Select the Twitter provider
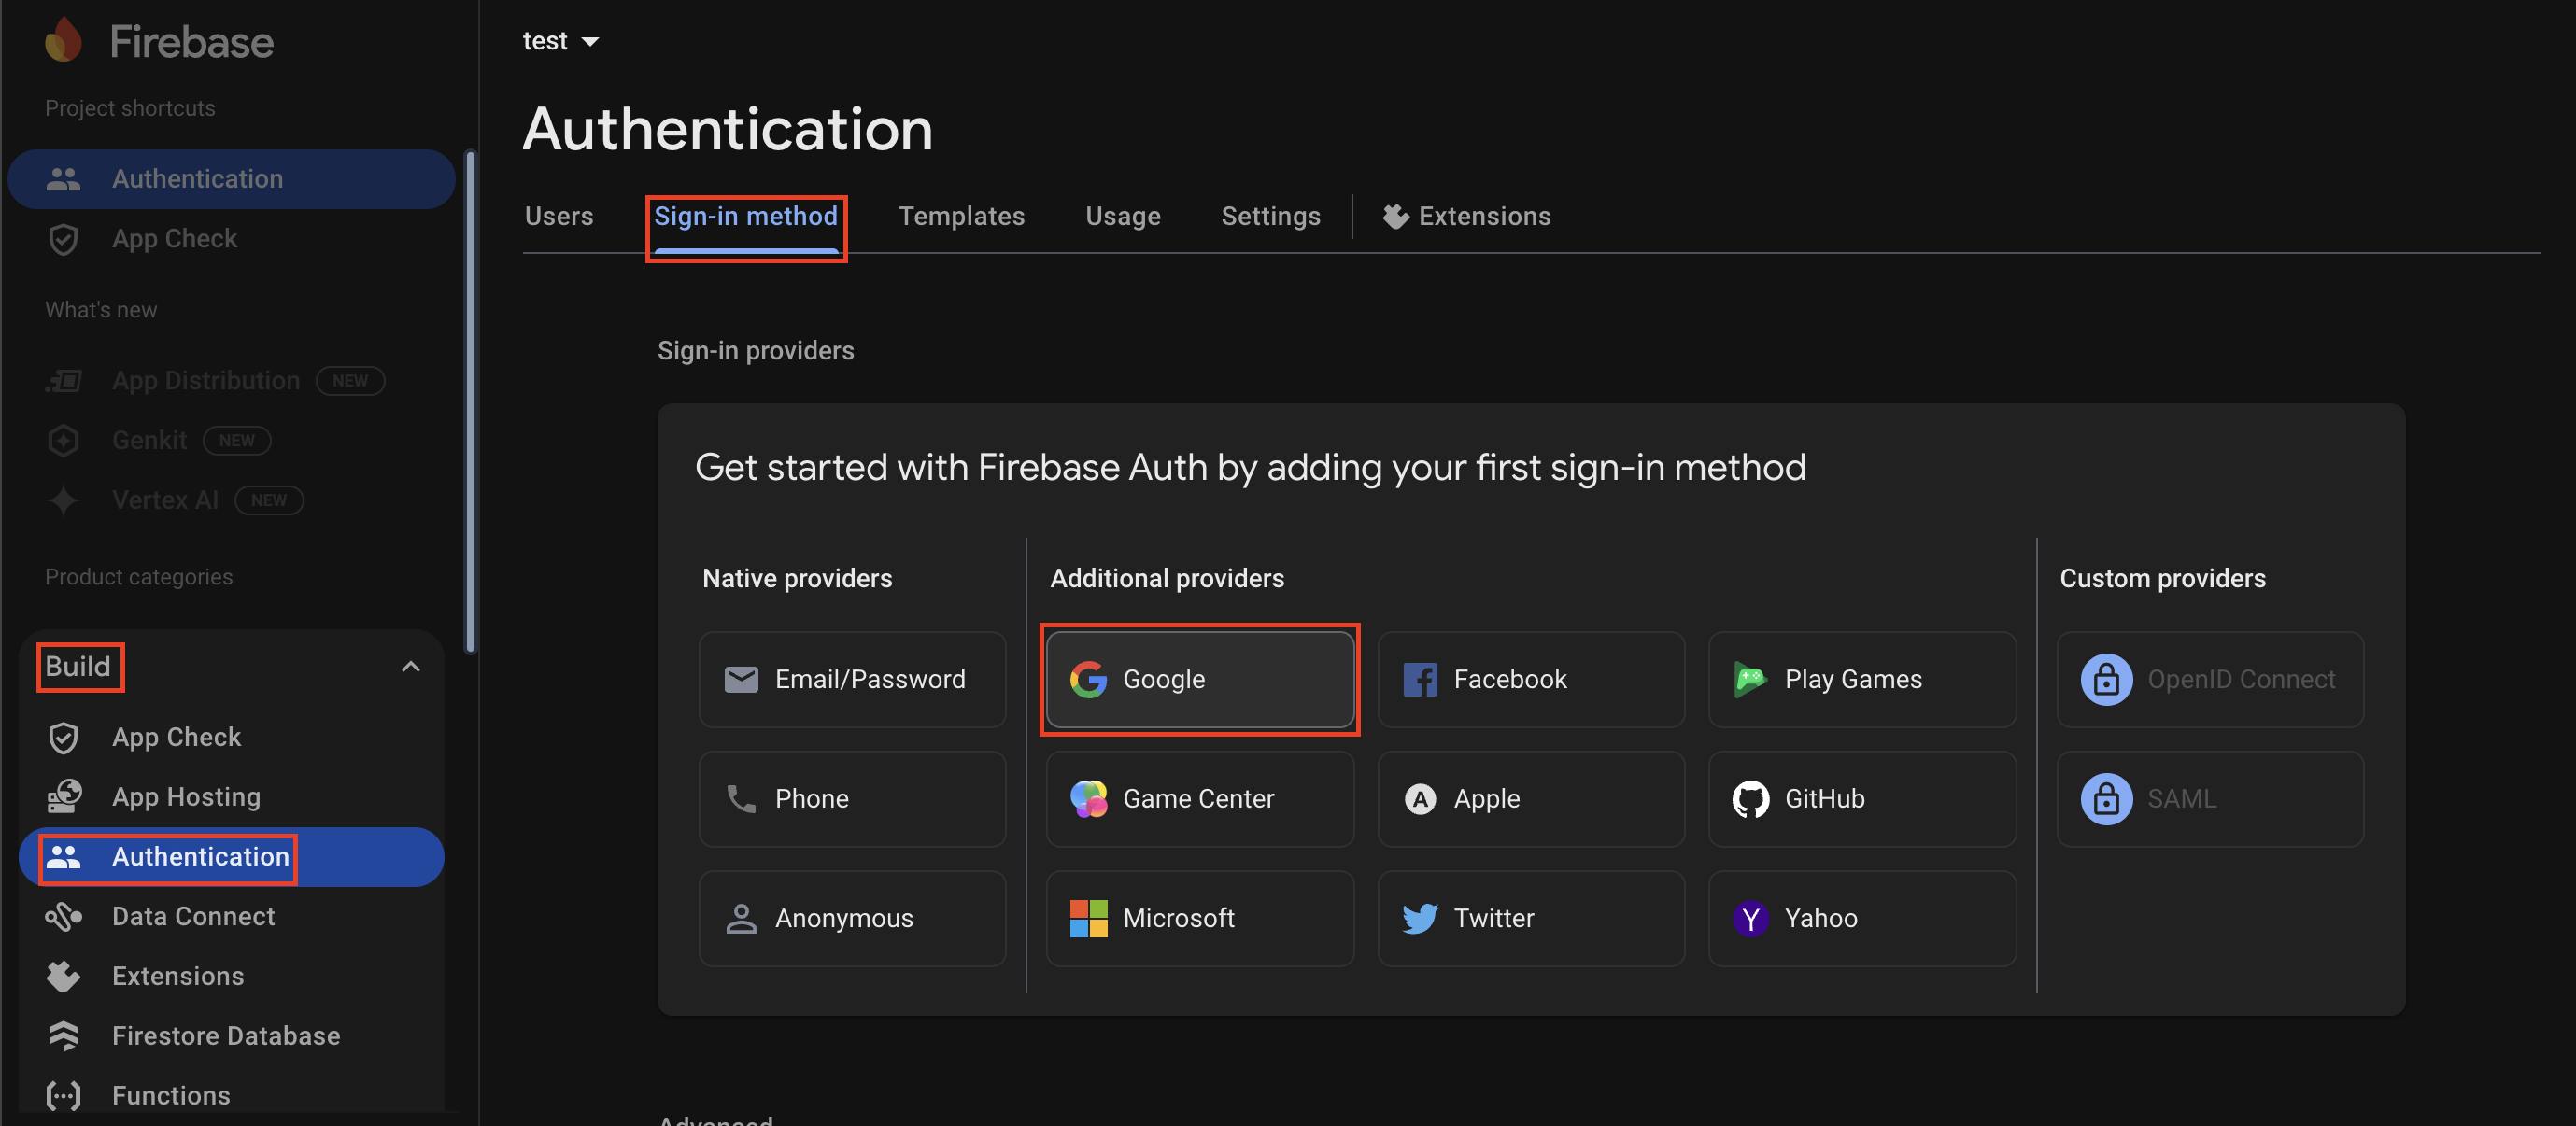This screenshot has width=2576, height=1126. pos(1531,918)
